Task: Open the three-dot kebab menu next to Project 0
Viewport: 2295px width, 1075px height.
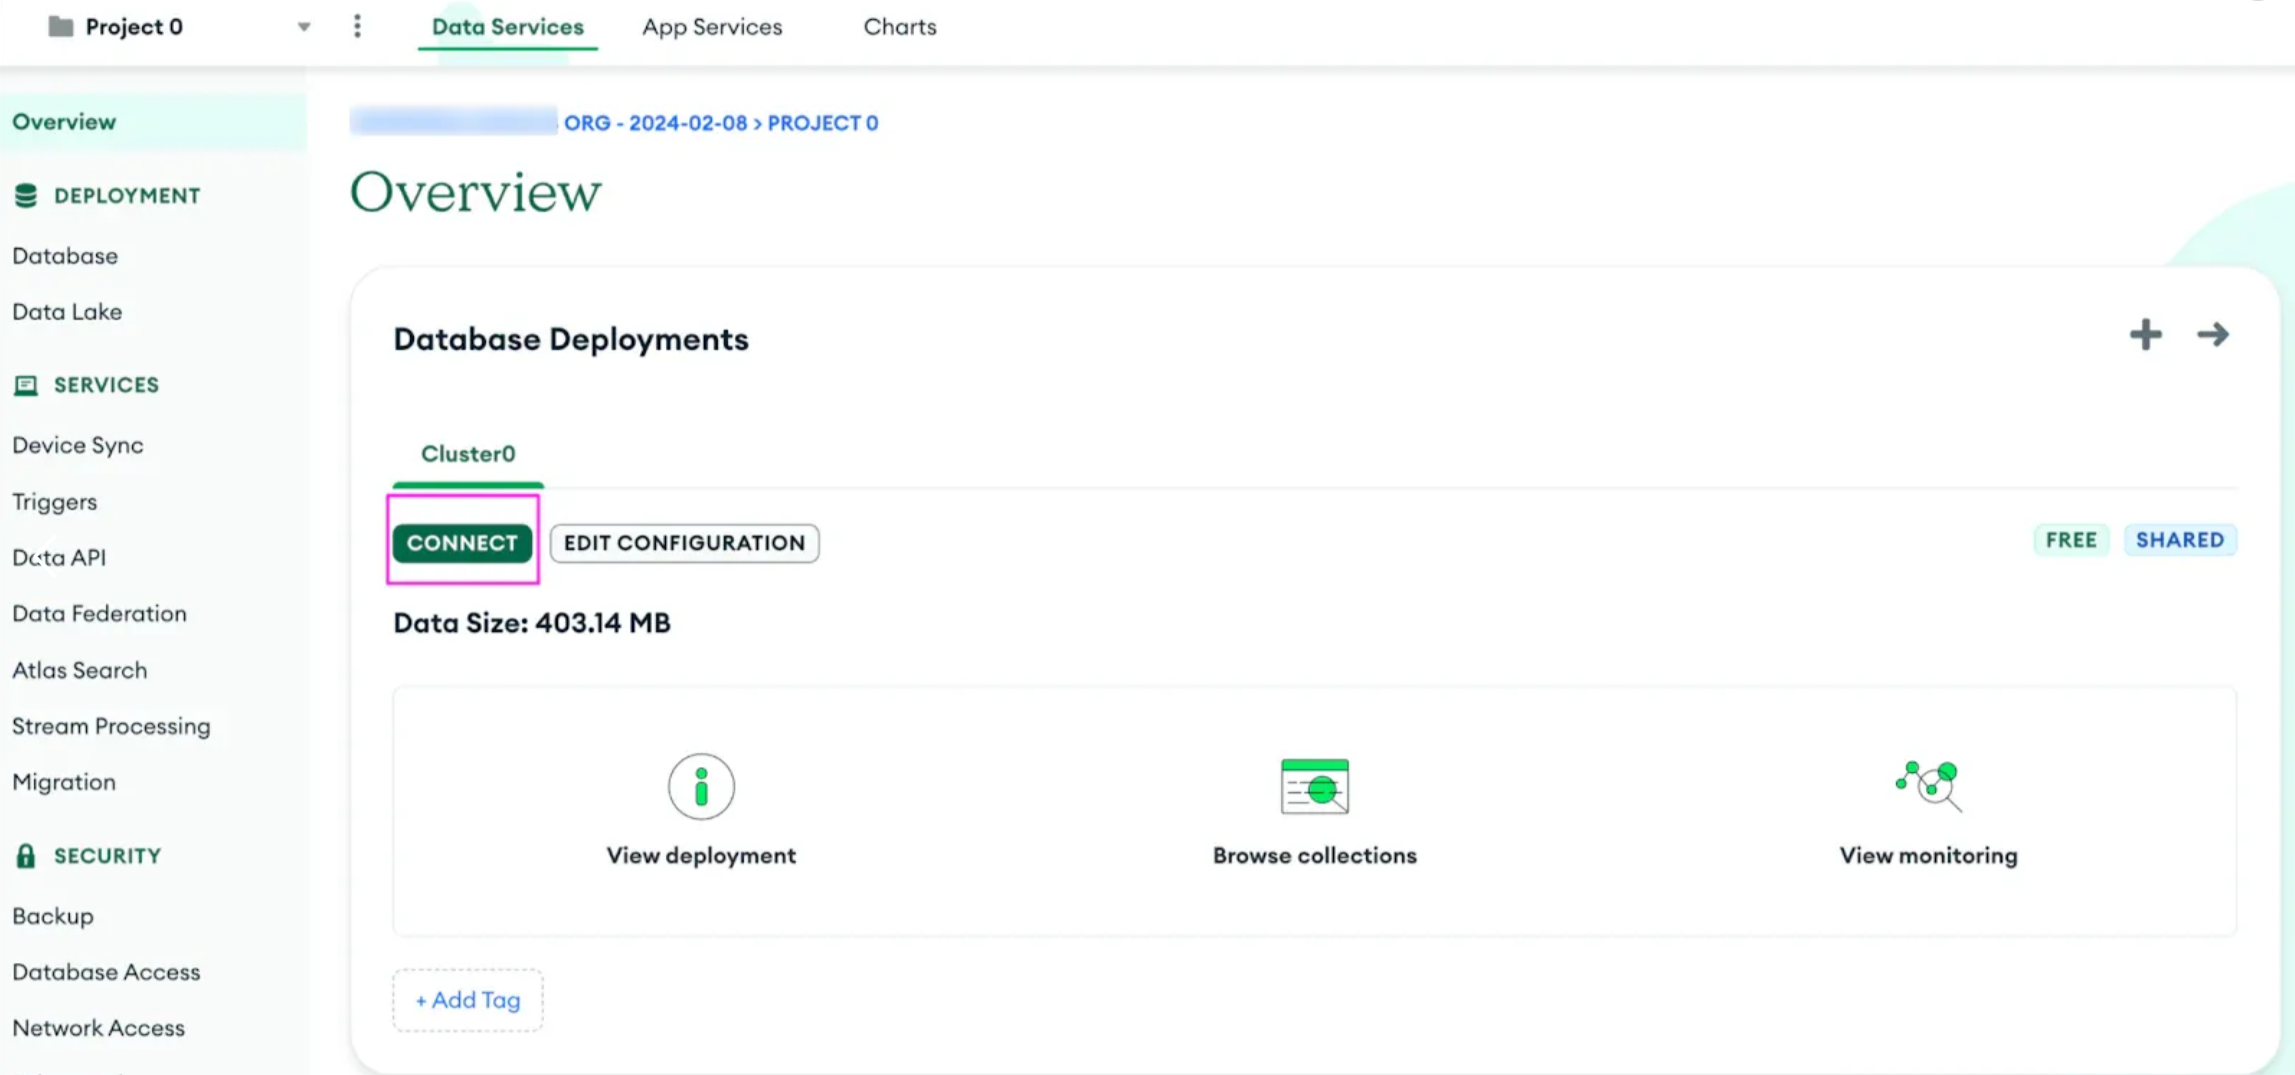Action: tap(357, 25)
